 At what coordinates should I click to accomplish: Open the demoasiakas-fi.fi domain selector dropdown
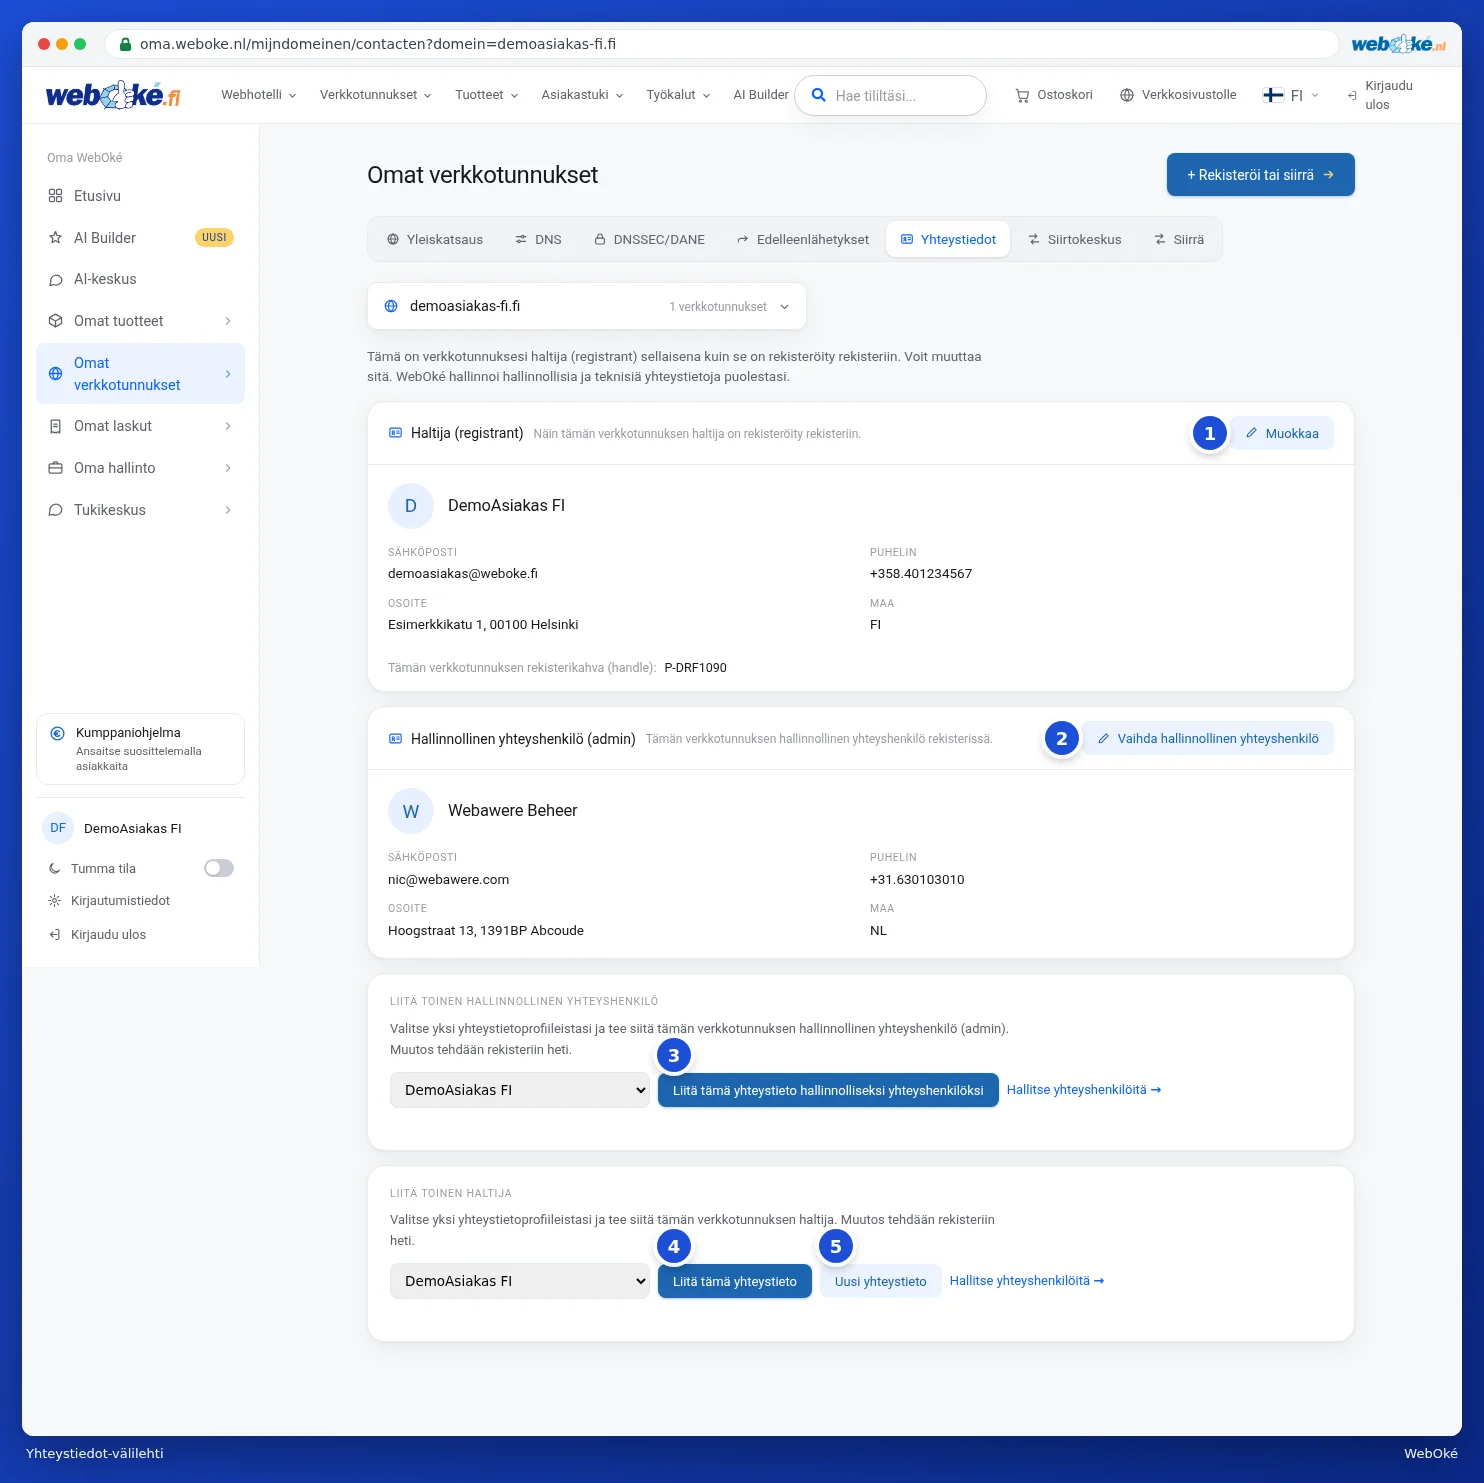tap(587, 306)
